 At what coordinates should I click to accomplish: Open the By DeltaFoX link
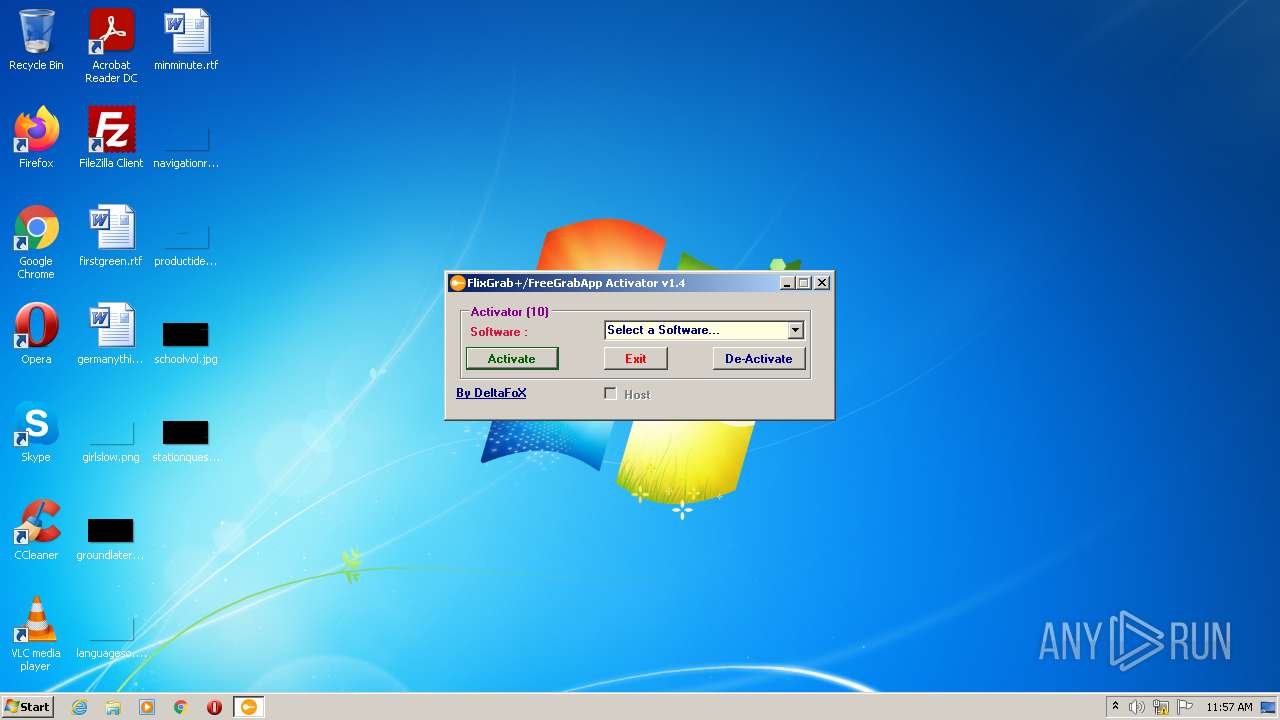491,393
